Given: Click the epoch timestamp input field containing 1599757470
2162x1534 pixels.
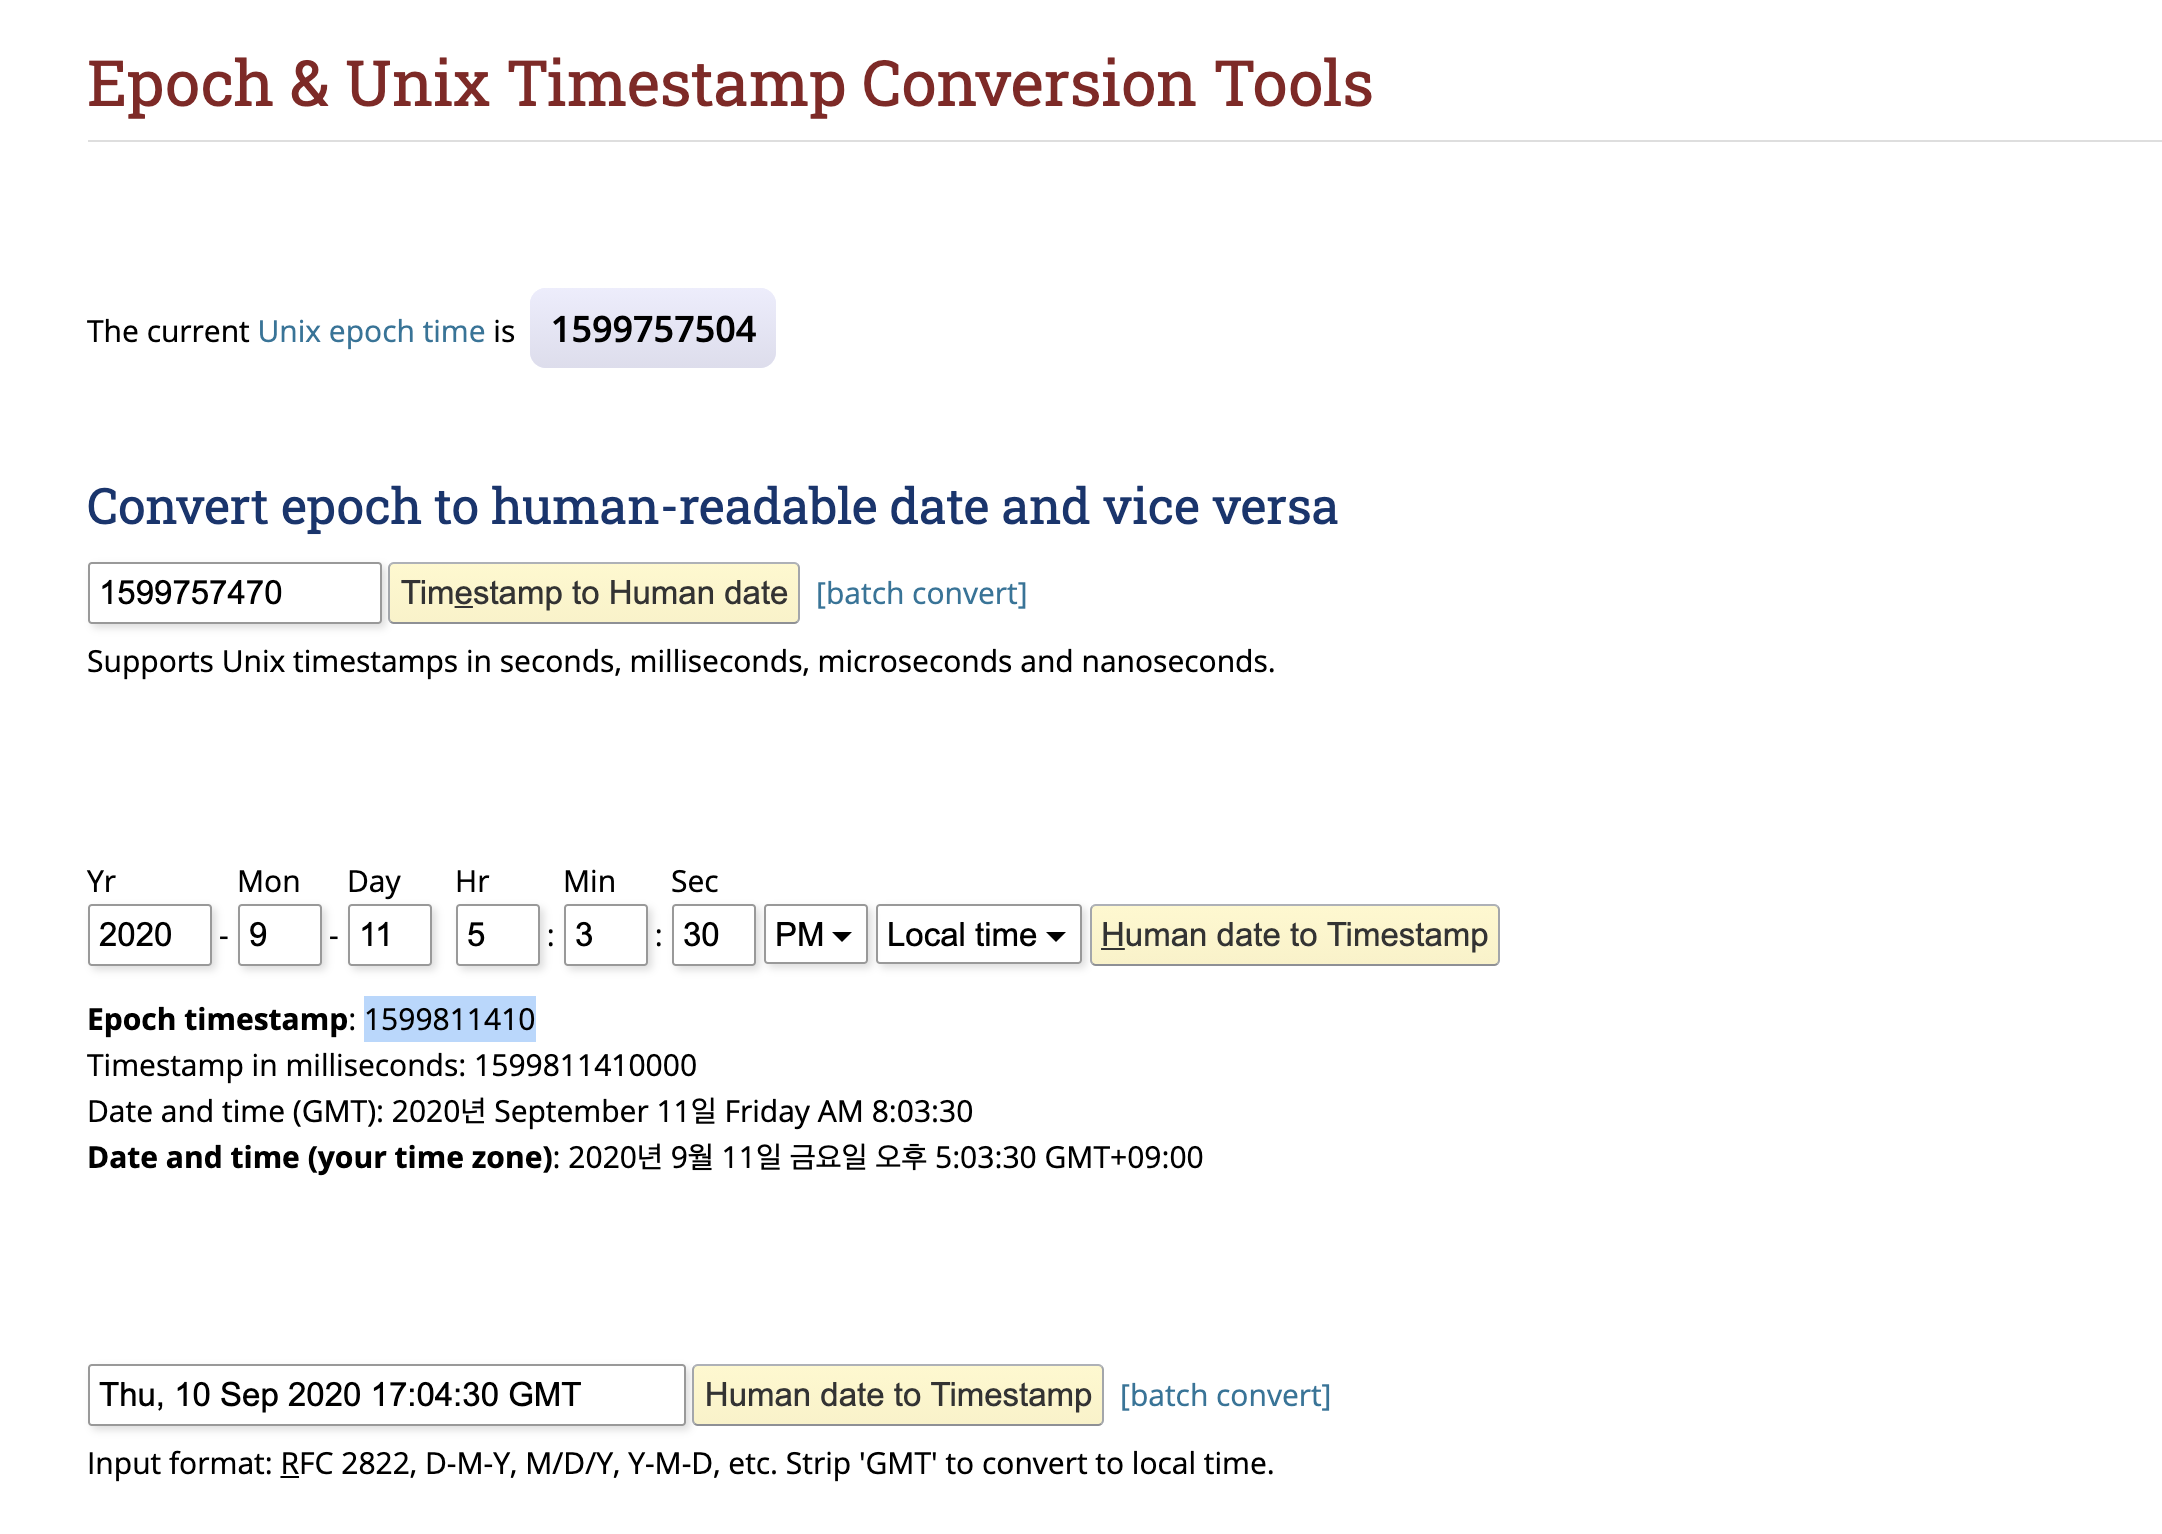Looking at the screenshot, I should [x=234, y=593].
